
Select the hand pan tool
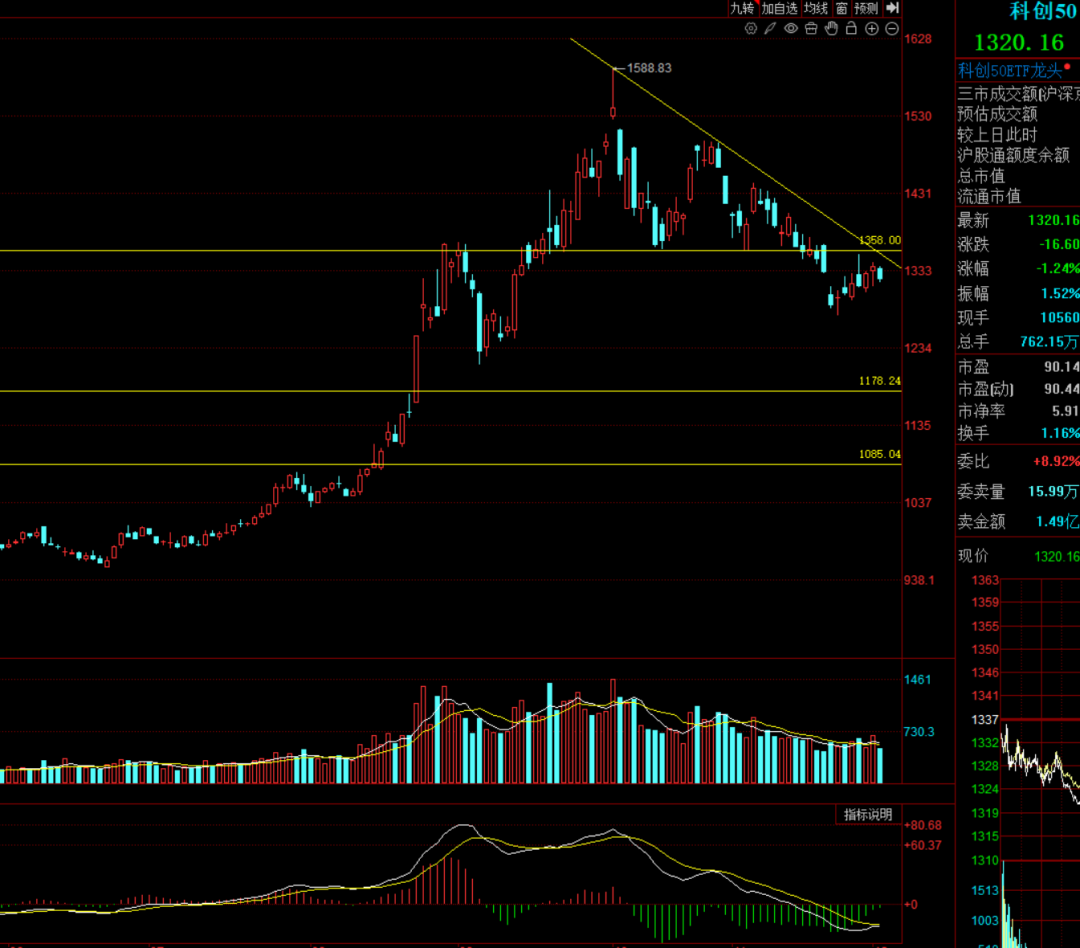click(831, 29)
